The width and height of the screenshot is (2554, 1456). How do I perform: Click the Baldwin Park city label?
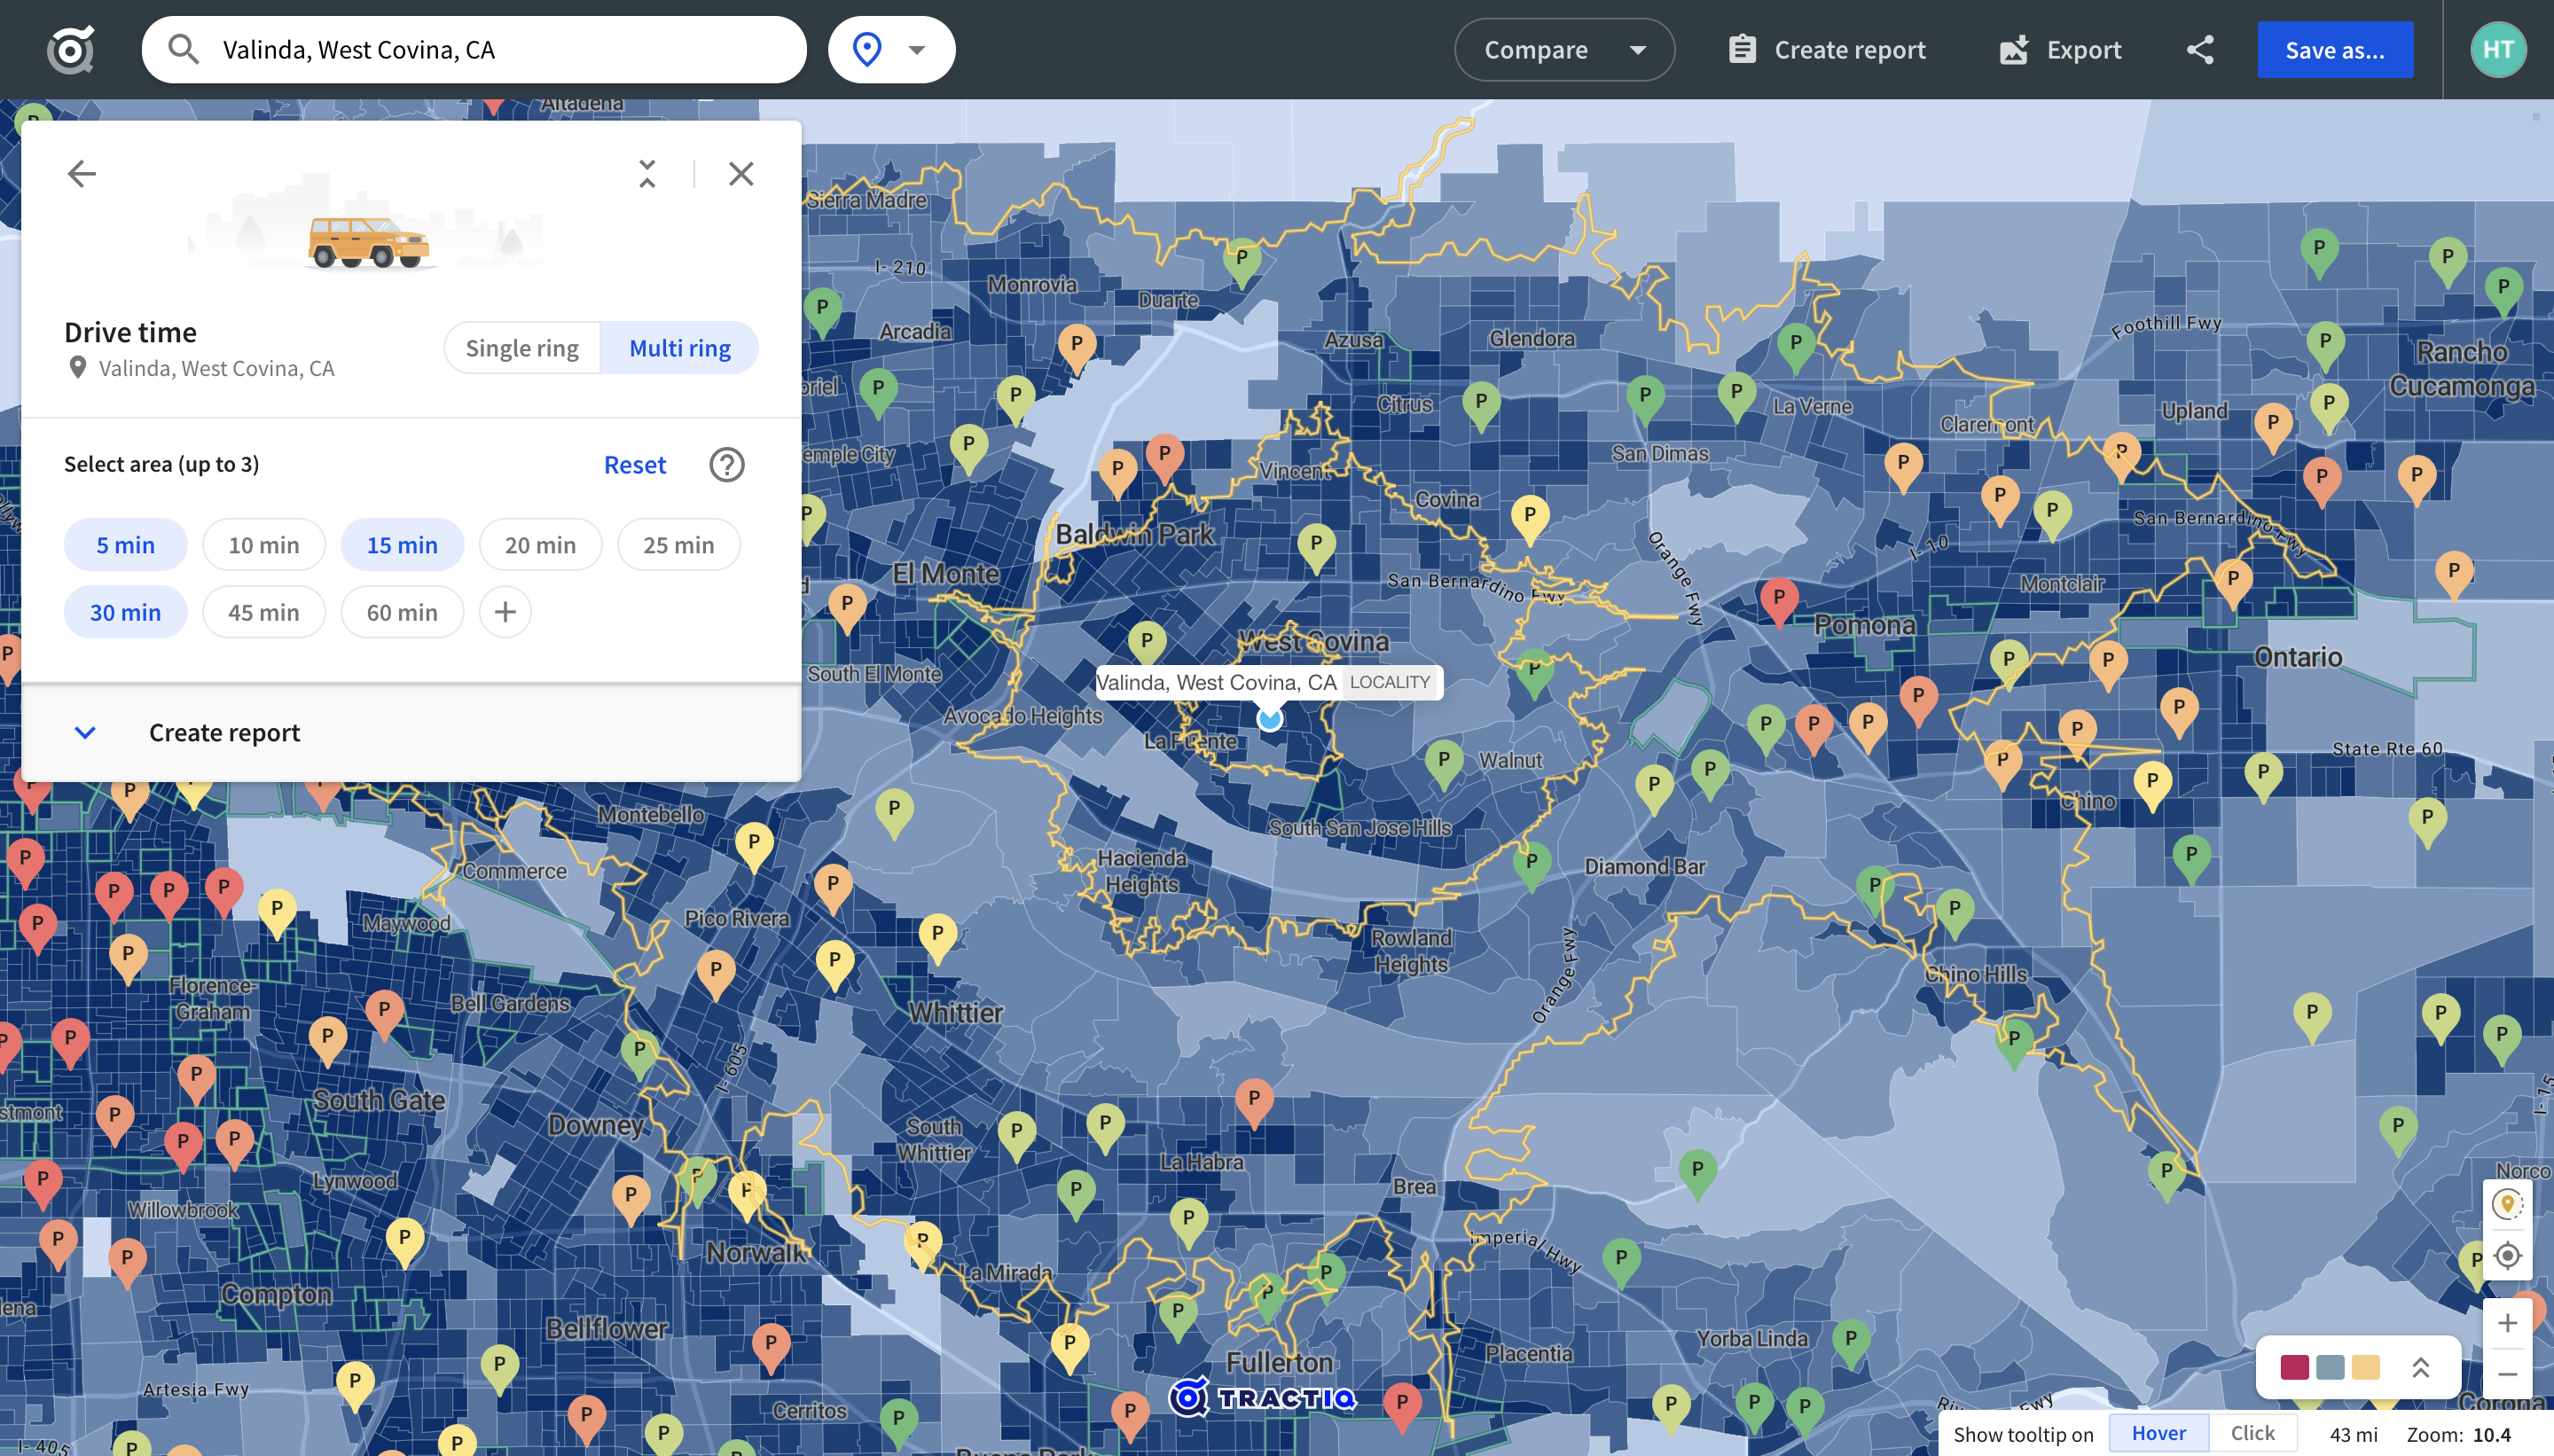[1134, 534]
